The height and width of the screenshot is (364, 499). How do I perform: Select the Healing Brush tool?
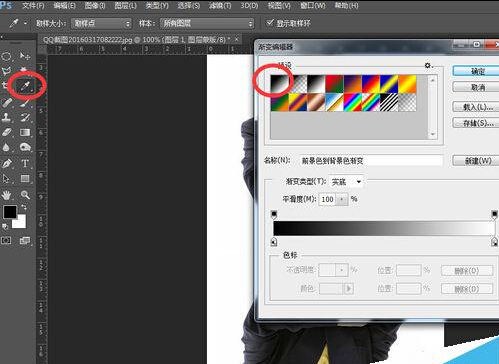7,102
